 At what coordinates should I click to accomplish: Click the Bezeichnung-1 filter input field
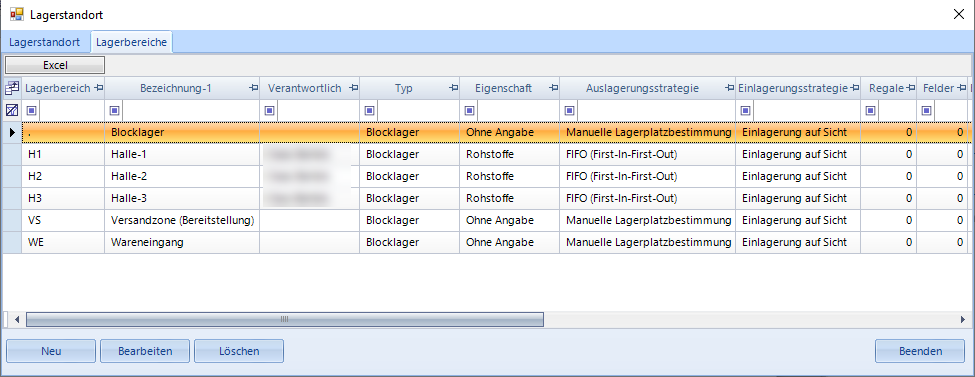pos(190,111)
